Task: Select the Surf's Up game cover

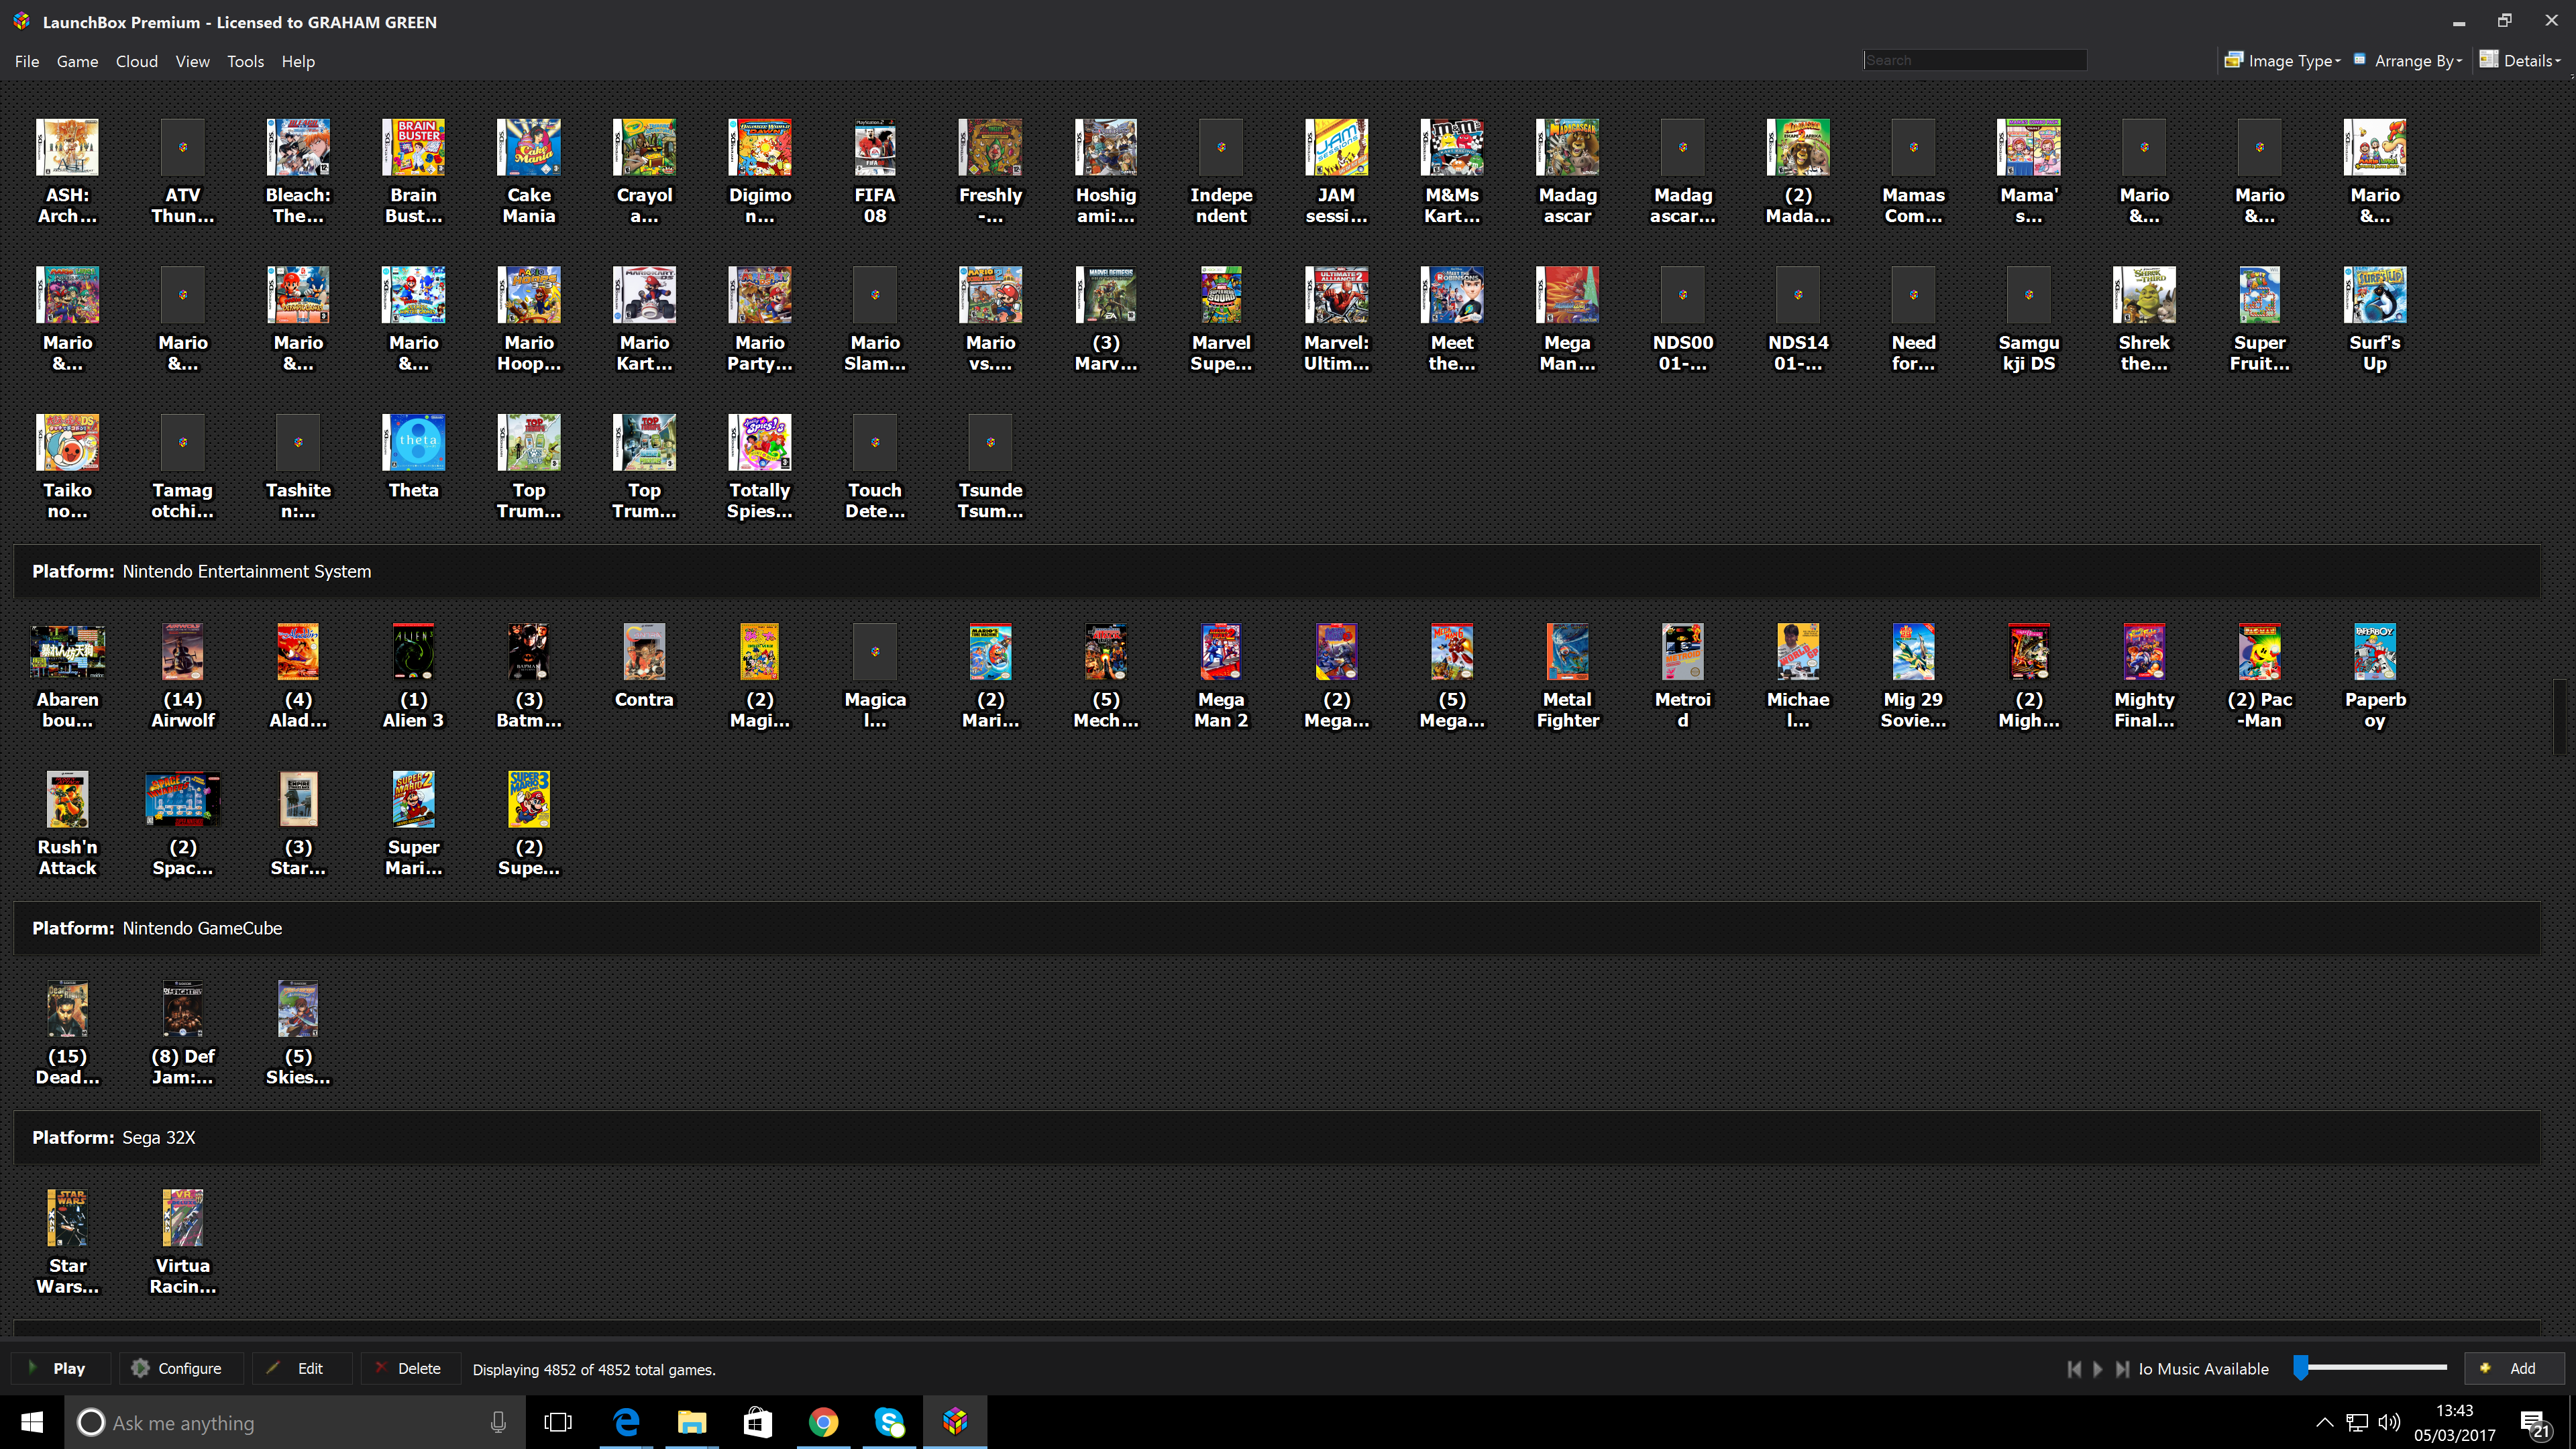Action: pos(2375,294)
